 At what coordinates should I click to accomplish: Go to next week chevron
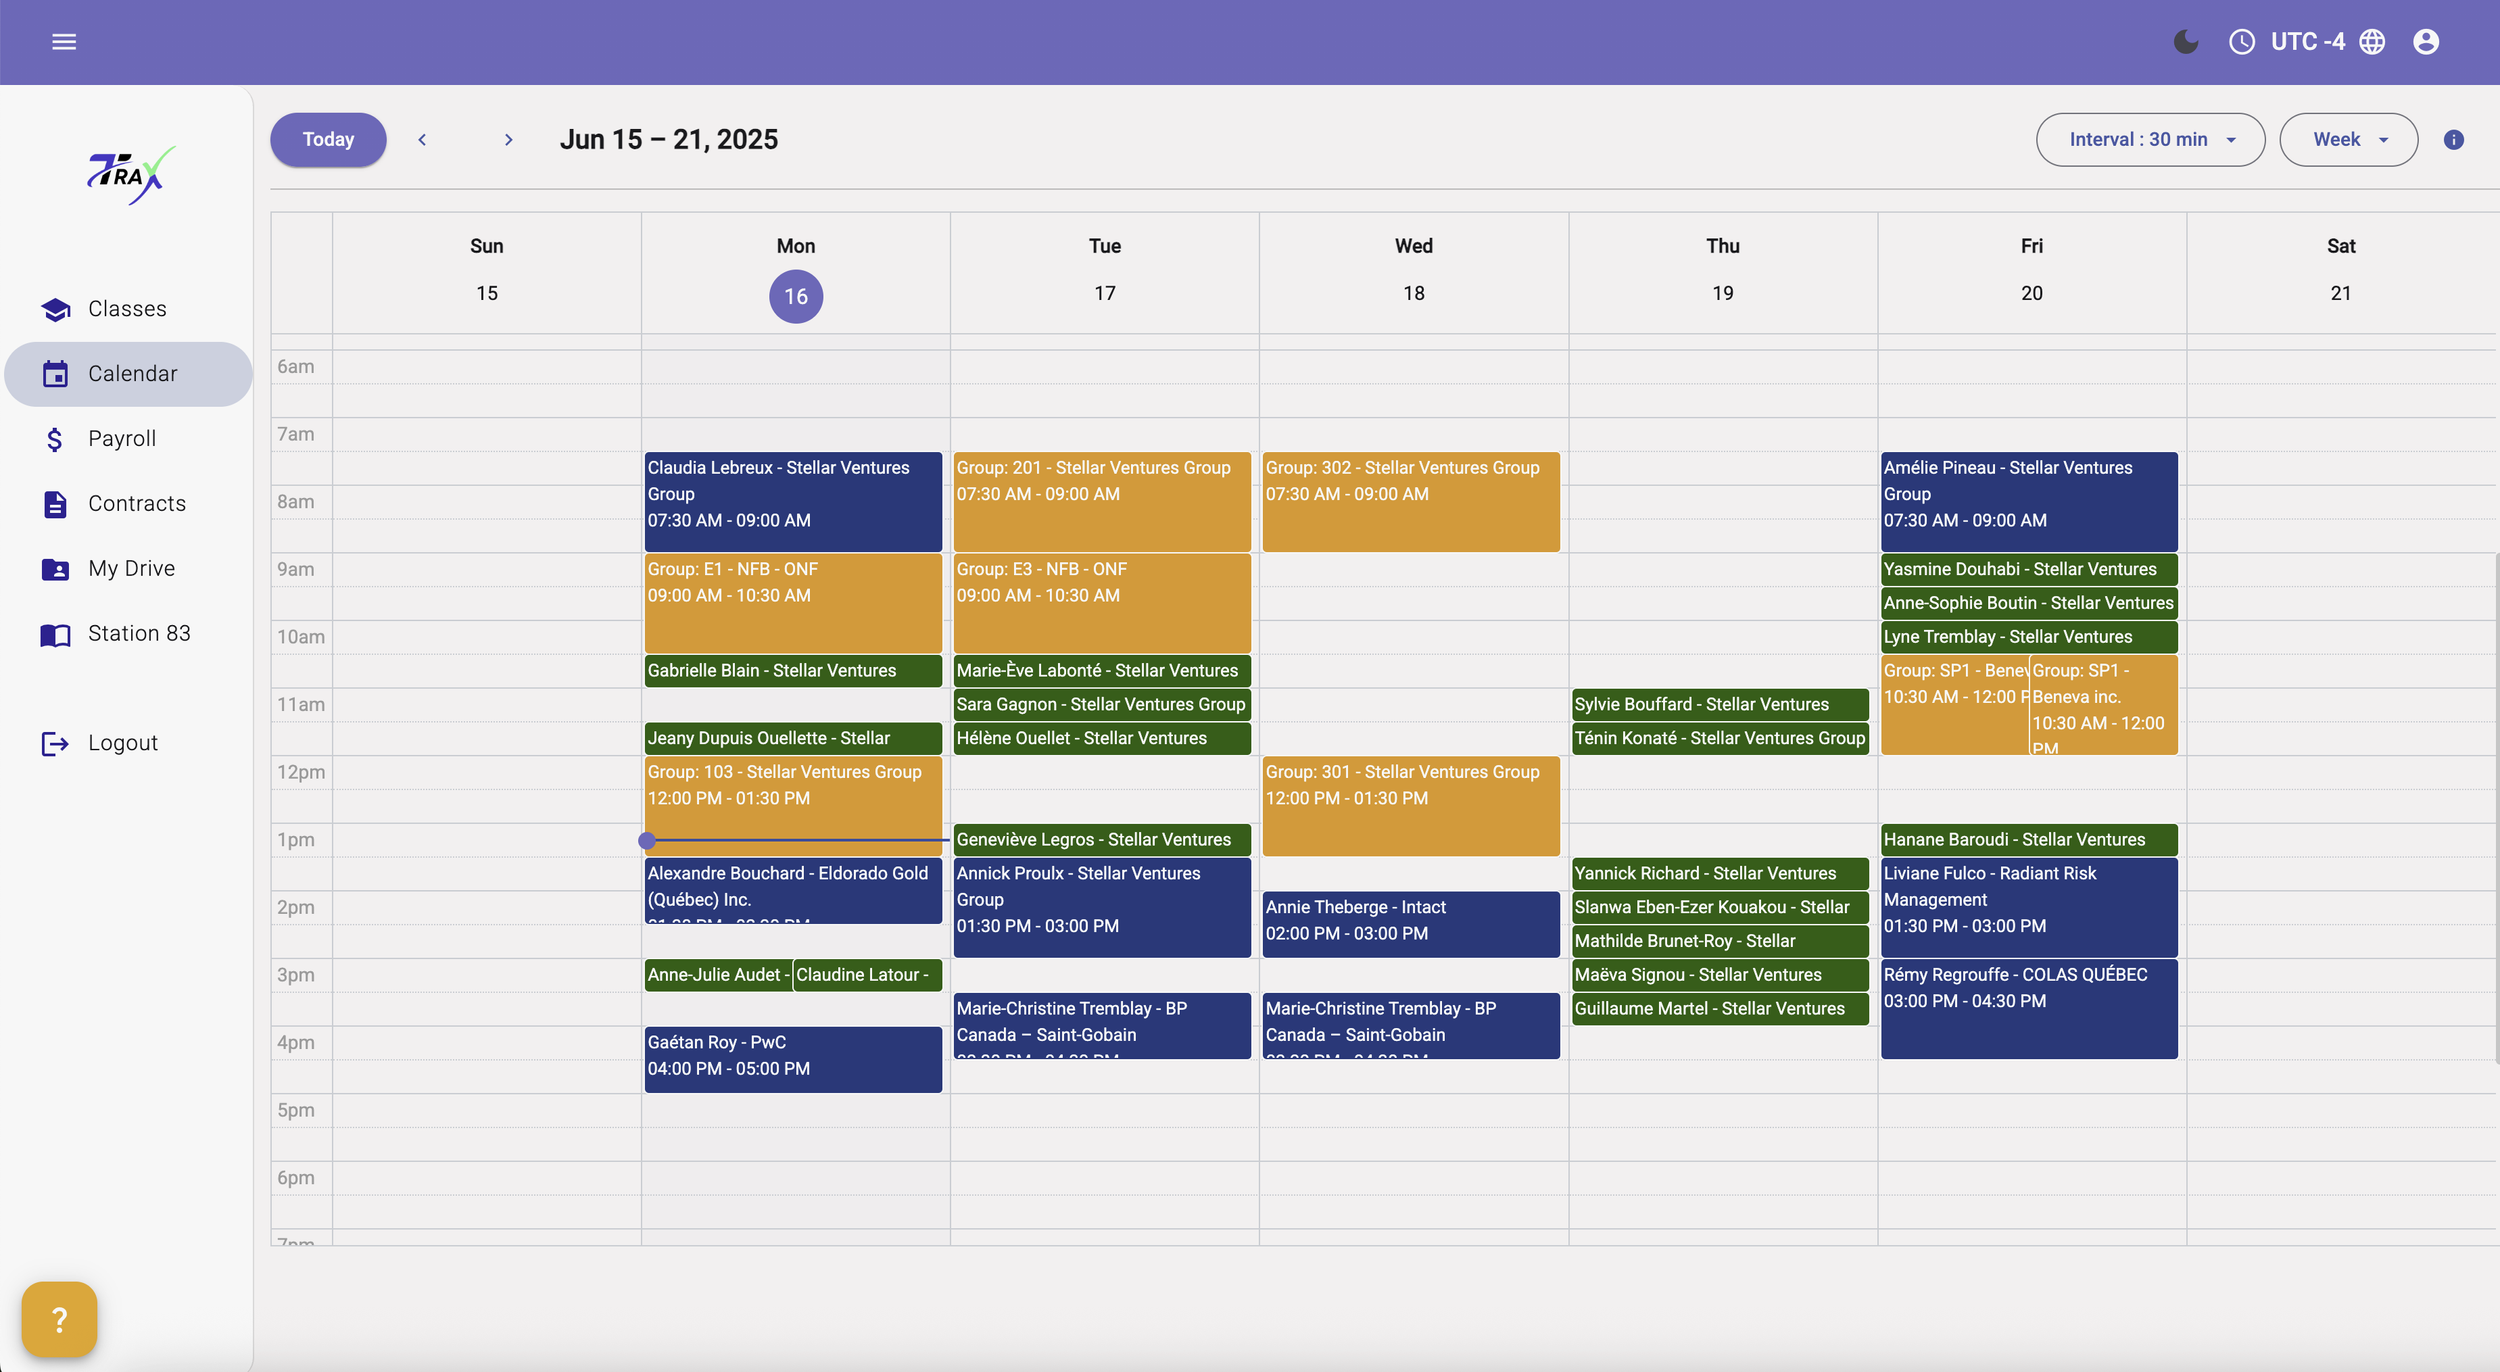tap(508, 140)
